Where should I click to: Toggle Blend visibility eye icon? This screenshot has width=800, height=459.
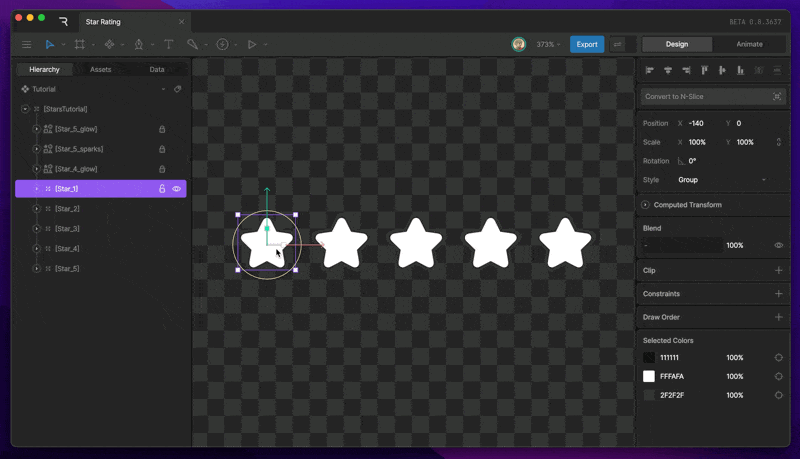click(x=779, y=245)
